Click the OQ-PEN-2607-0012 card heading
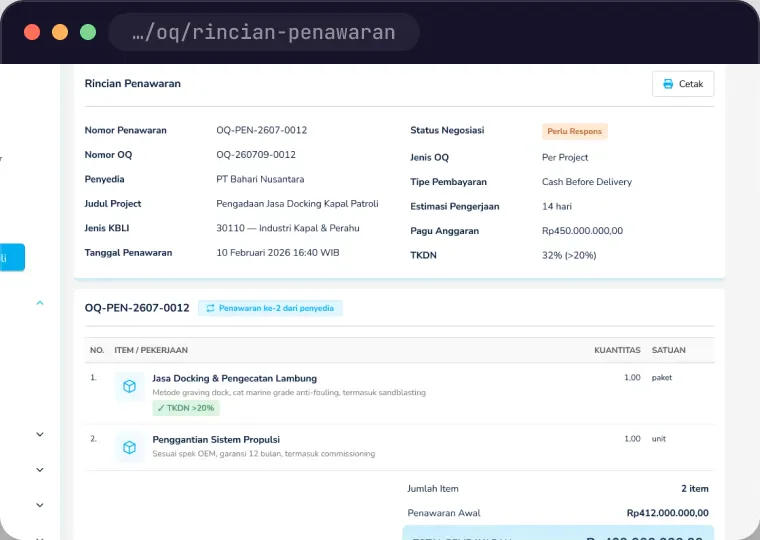 pyautogui.click(x=137, y=308)
